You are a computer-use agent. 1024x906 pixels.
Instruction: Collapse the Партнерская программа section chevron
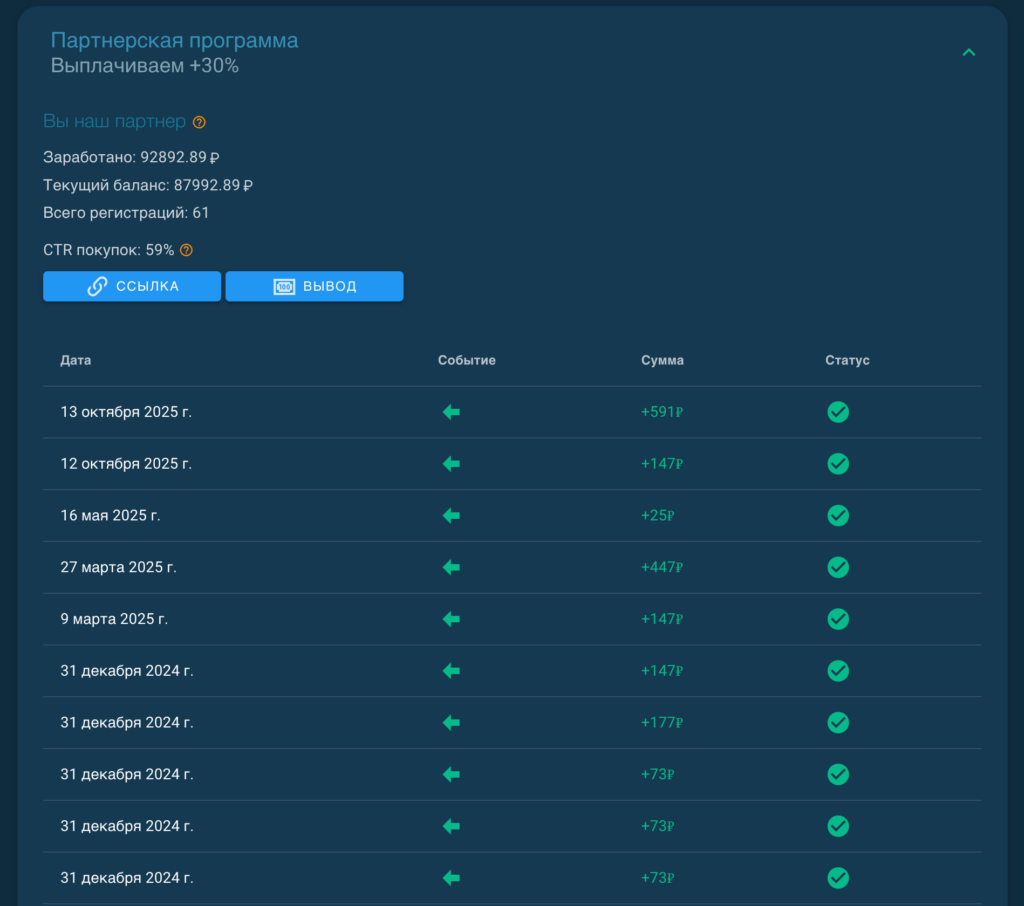(x=968, y=53)
